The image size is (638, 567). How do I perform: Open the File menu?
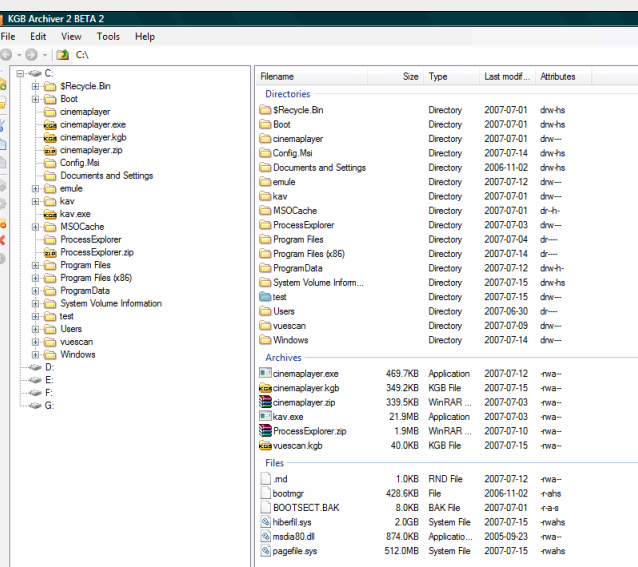[x=8, y=37]
